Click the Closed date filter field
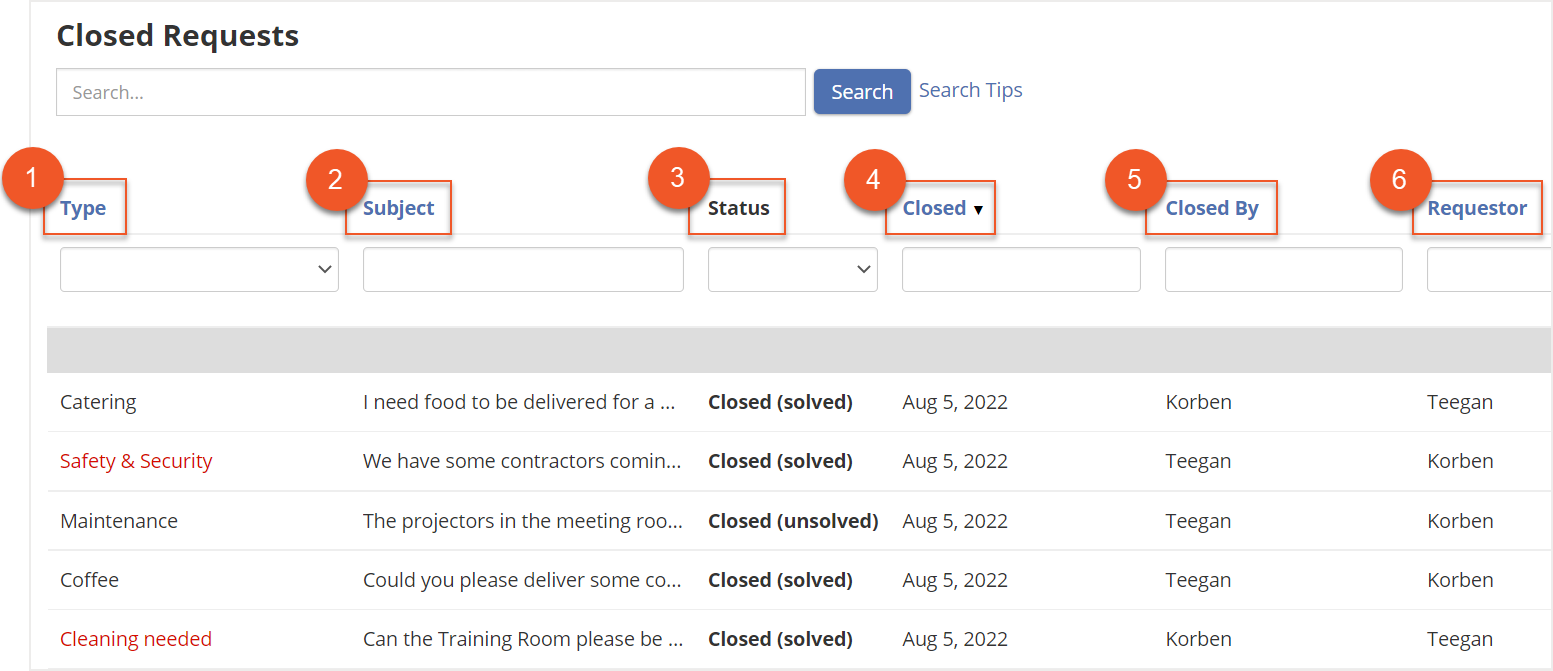 1020,269
